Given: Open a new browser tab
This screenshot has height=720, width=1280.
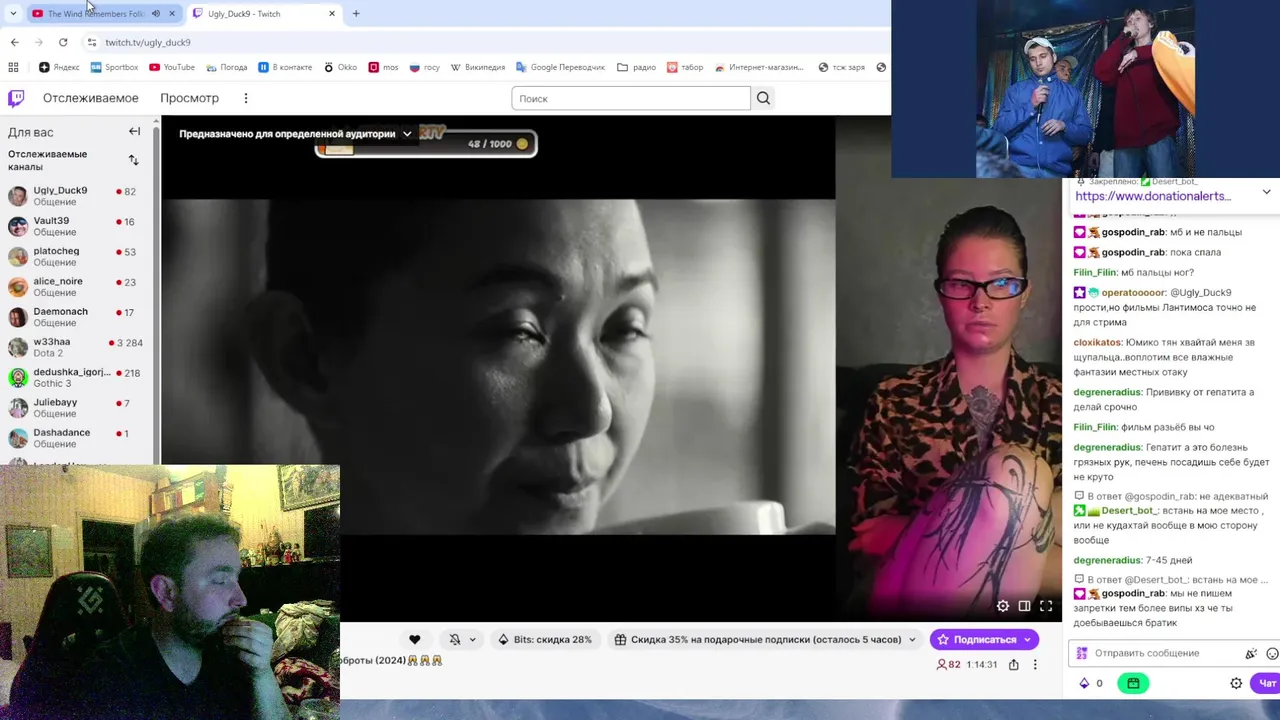Looking at the screenshot, I should tap(356, 14).
